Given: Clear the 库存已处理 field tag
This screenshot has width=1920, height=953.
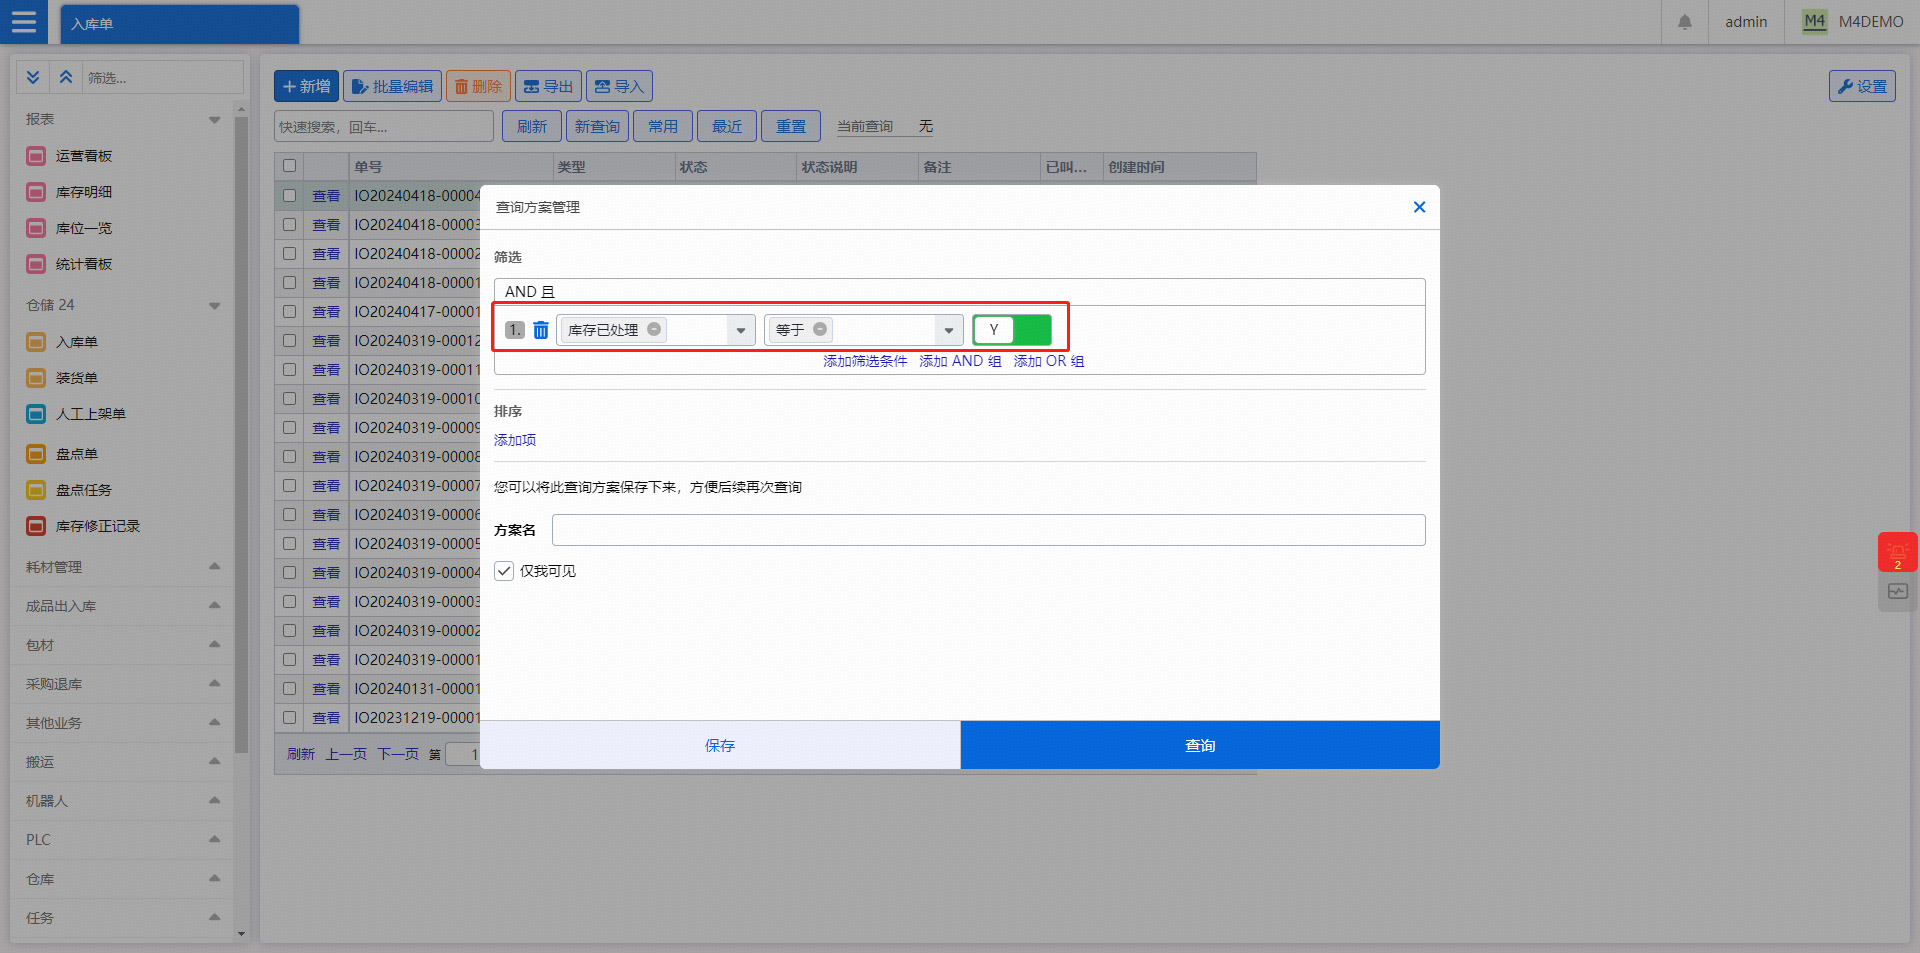Looking at the screenshot, I should coord(654,329).
